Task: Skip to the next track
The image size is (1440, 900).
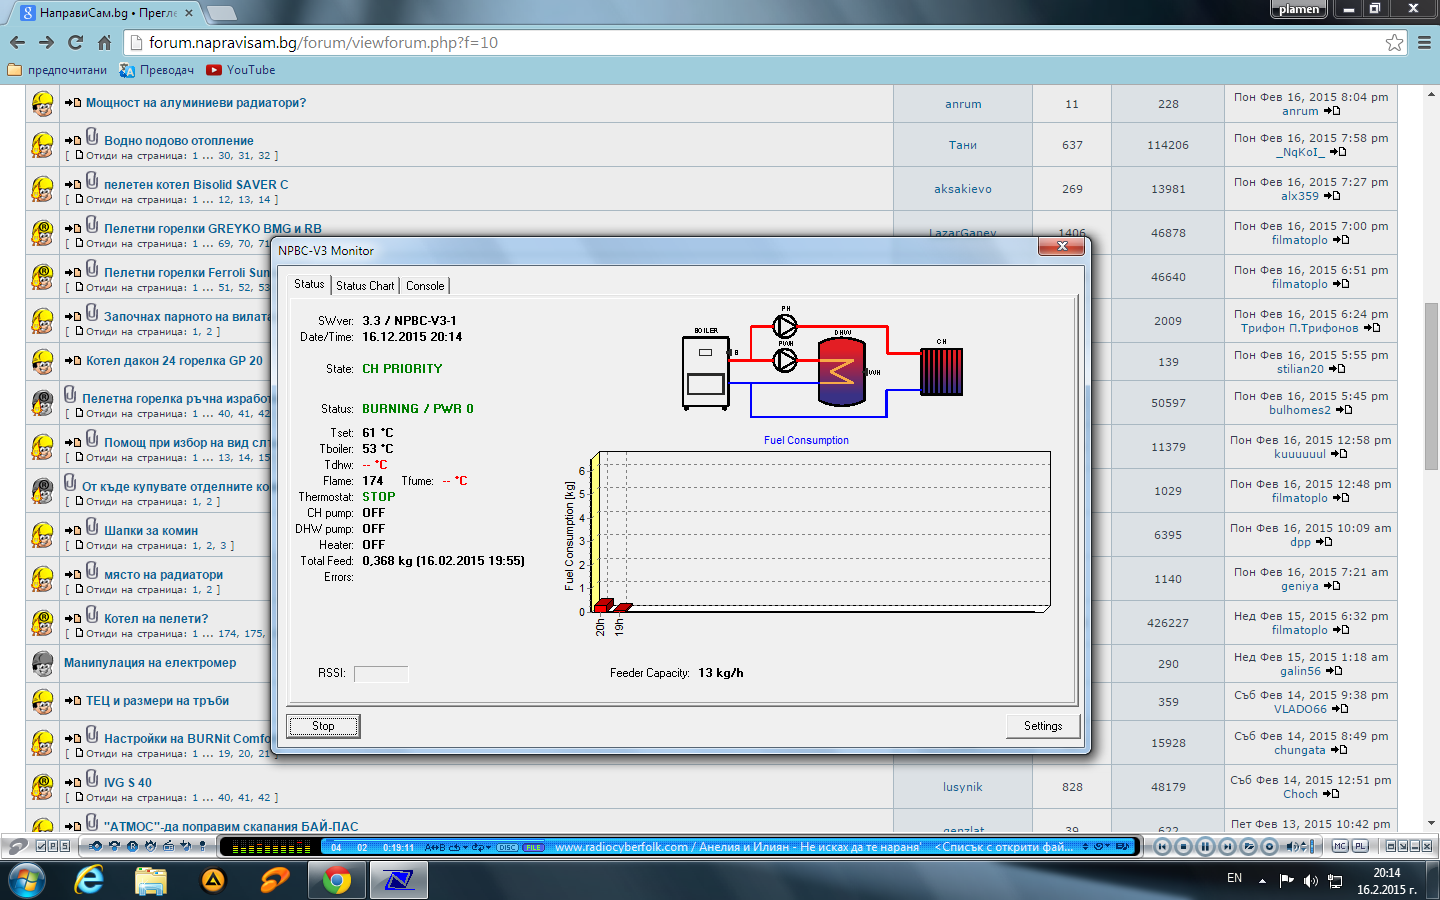Action: (x=1227, y=846)
